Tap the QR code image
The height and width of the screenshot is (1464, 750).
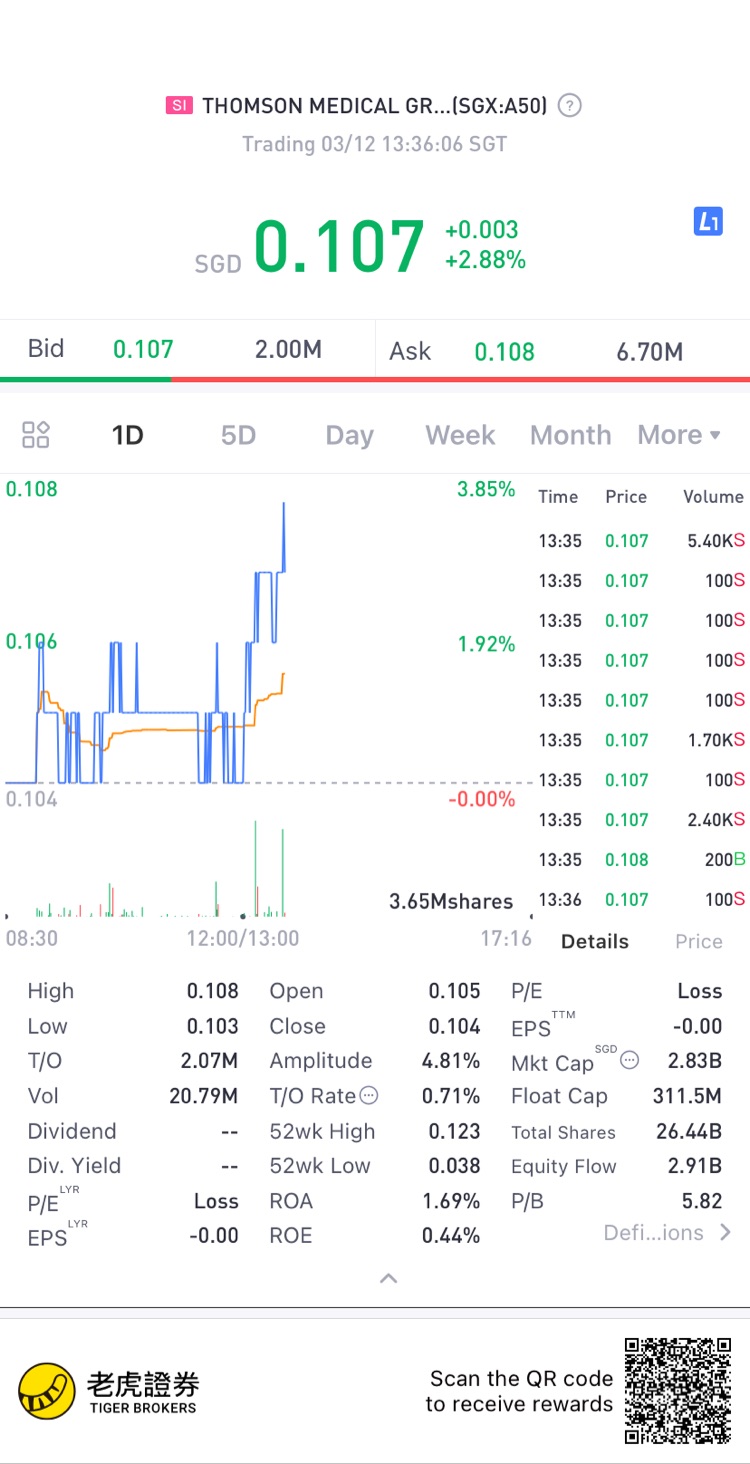point(679,1391)
